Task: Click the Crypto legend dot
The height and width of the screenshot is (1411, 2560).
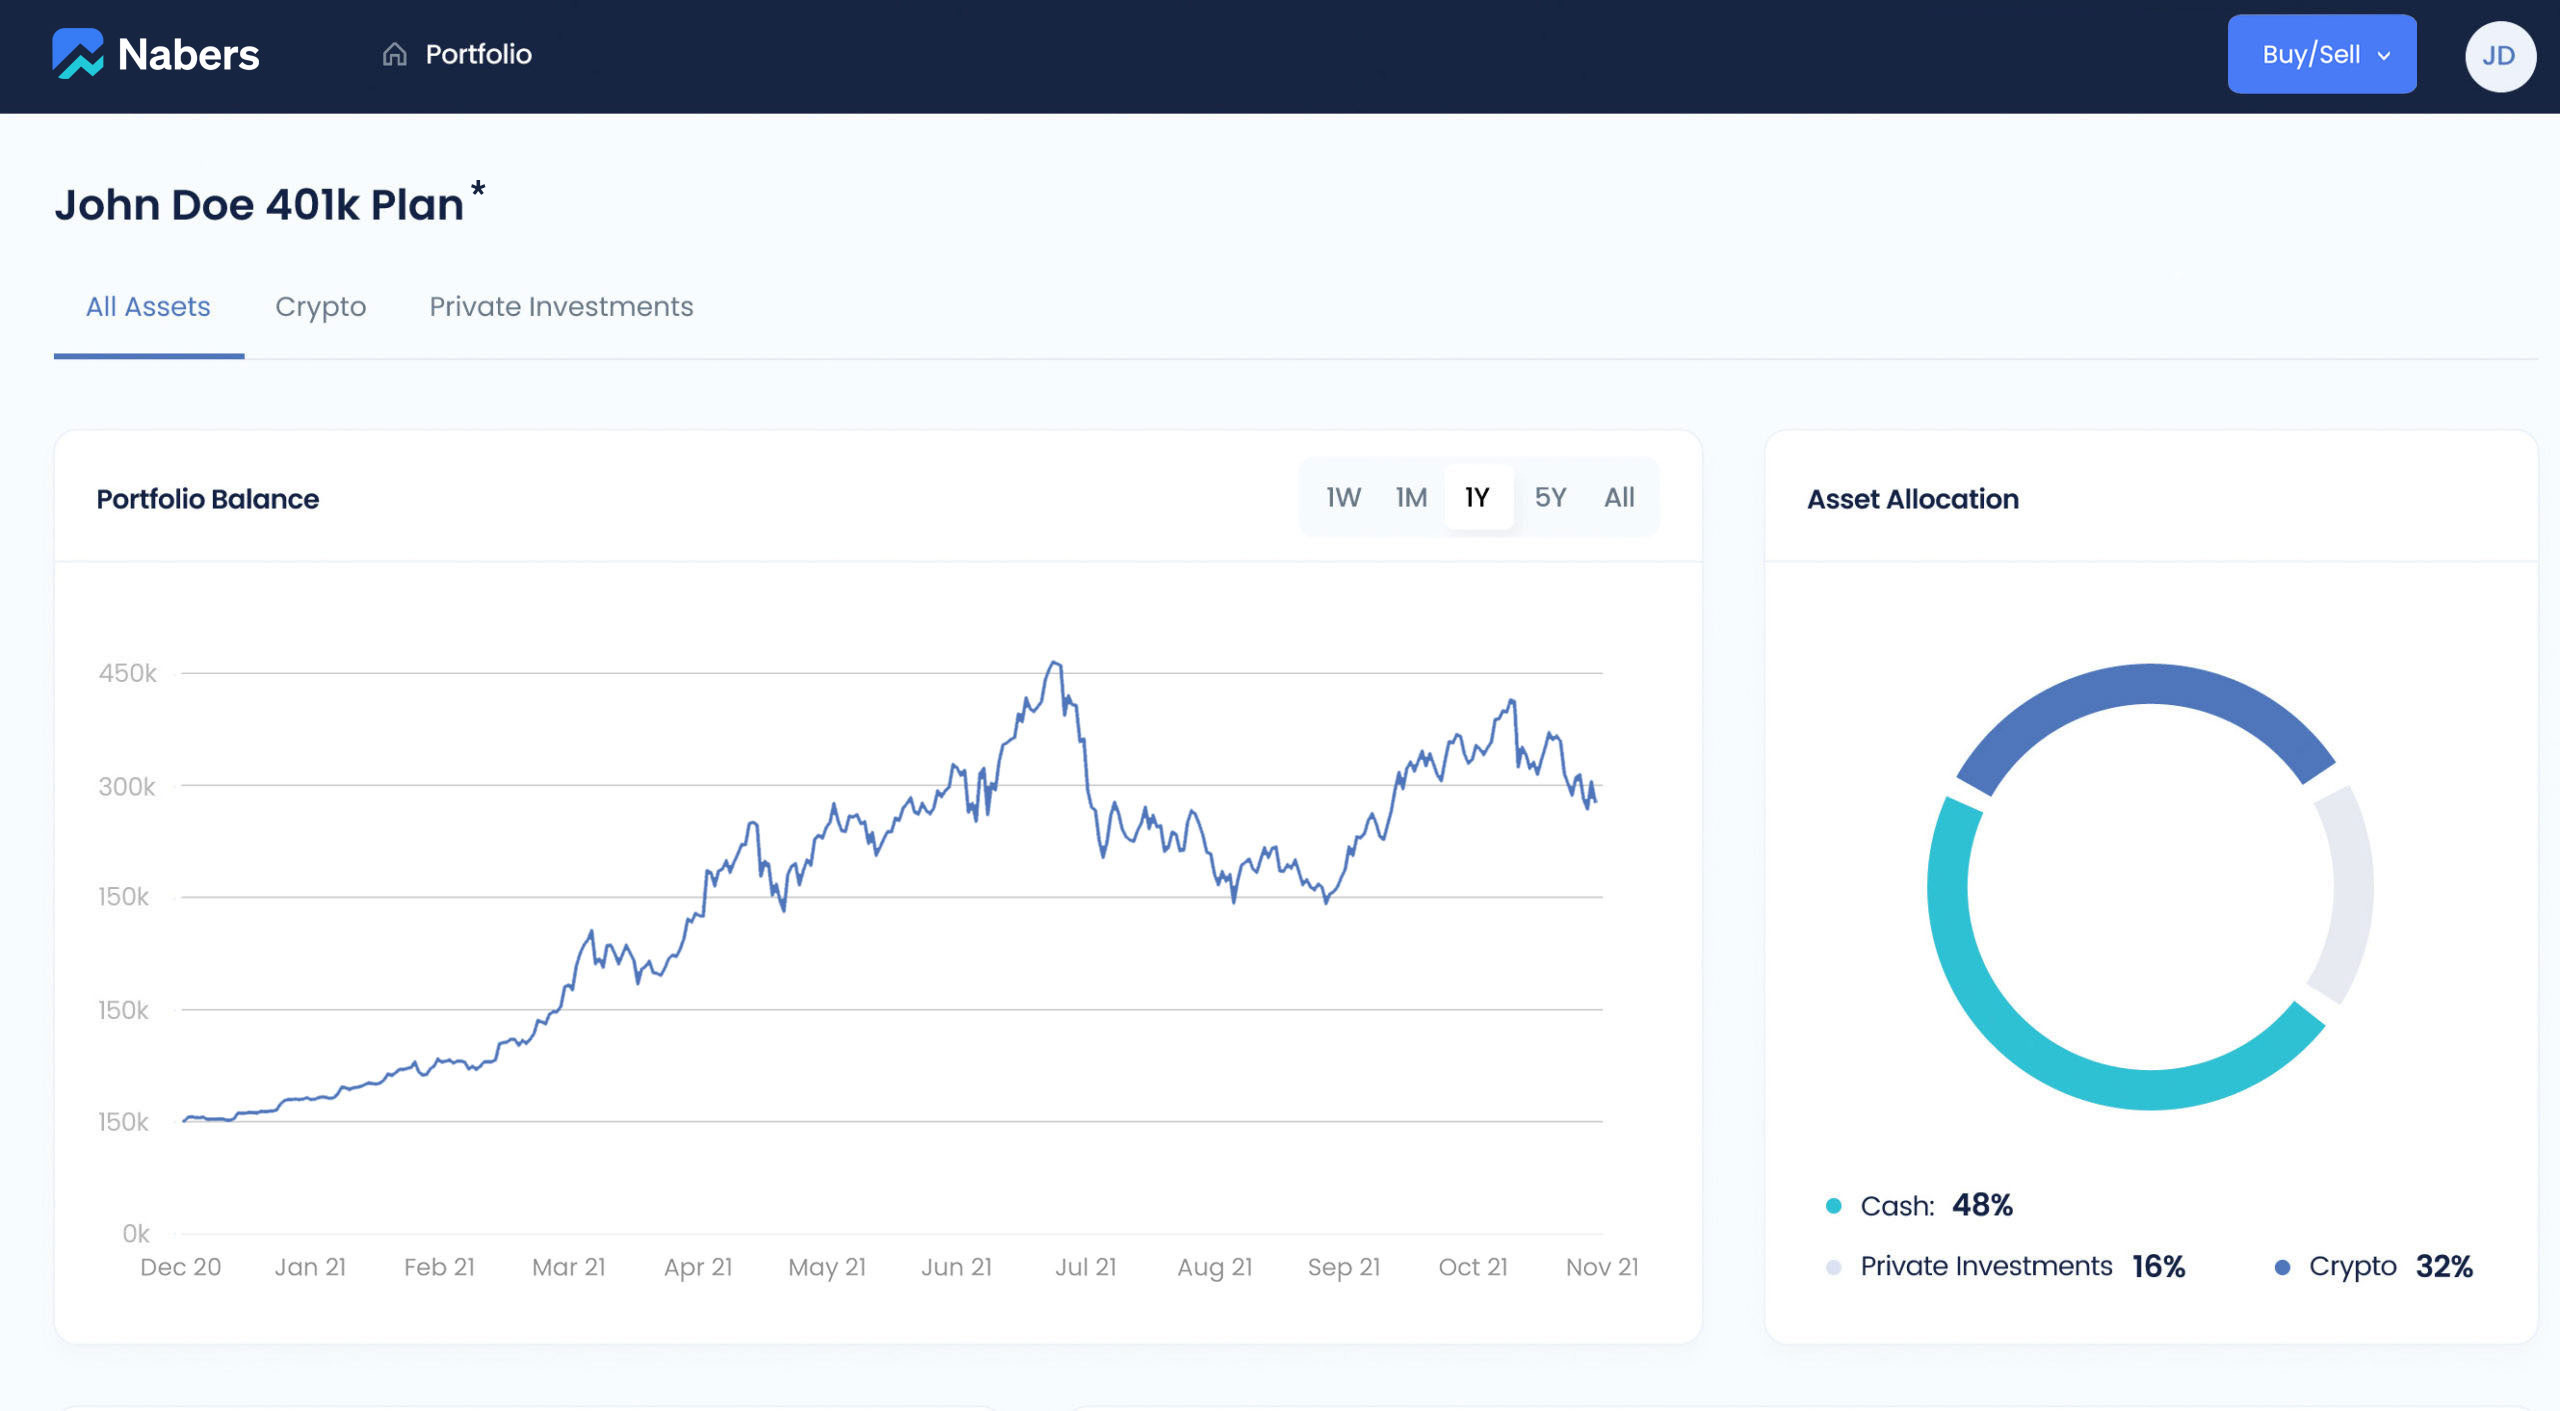Action: point(2282,1267)
